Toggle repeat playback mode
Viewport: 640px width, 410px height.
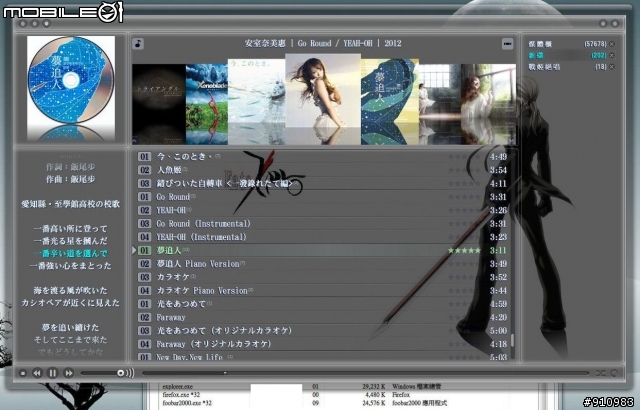tap(614, 373)
